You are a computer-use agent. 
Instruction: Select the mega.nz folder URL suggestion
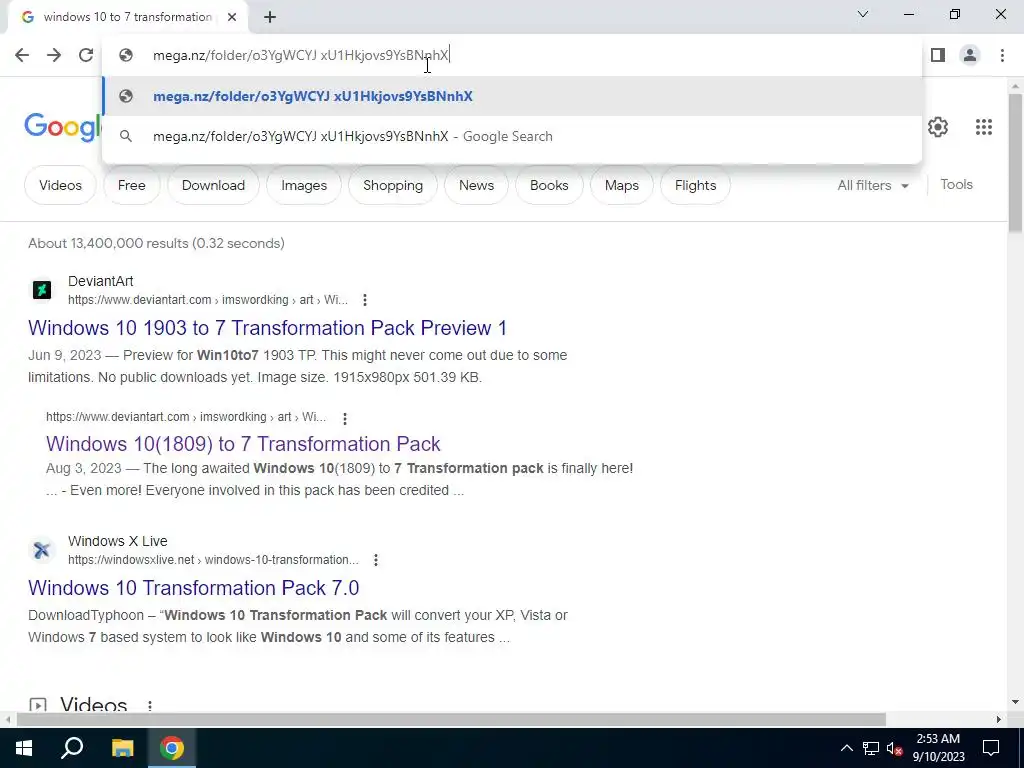pyautogui.click(x=512, y=96)
